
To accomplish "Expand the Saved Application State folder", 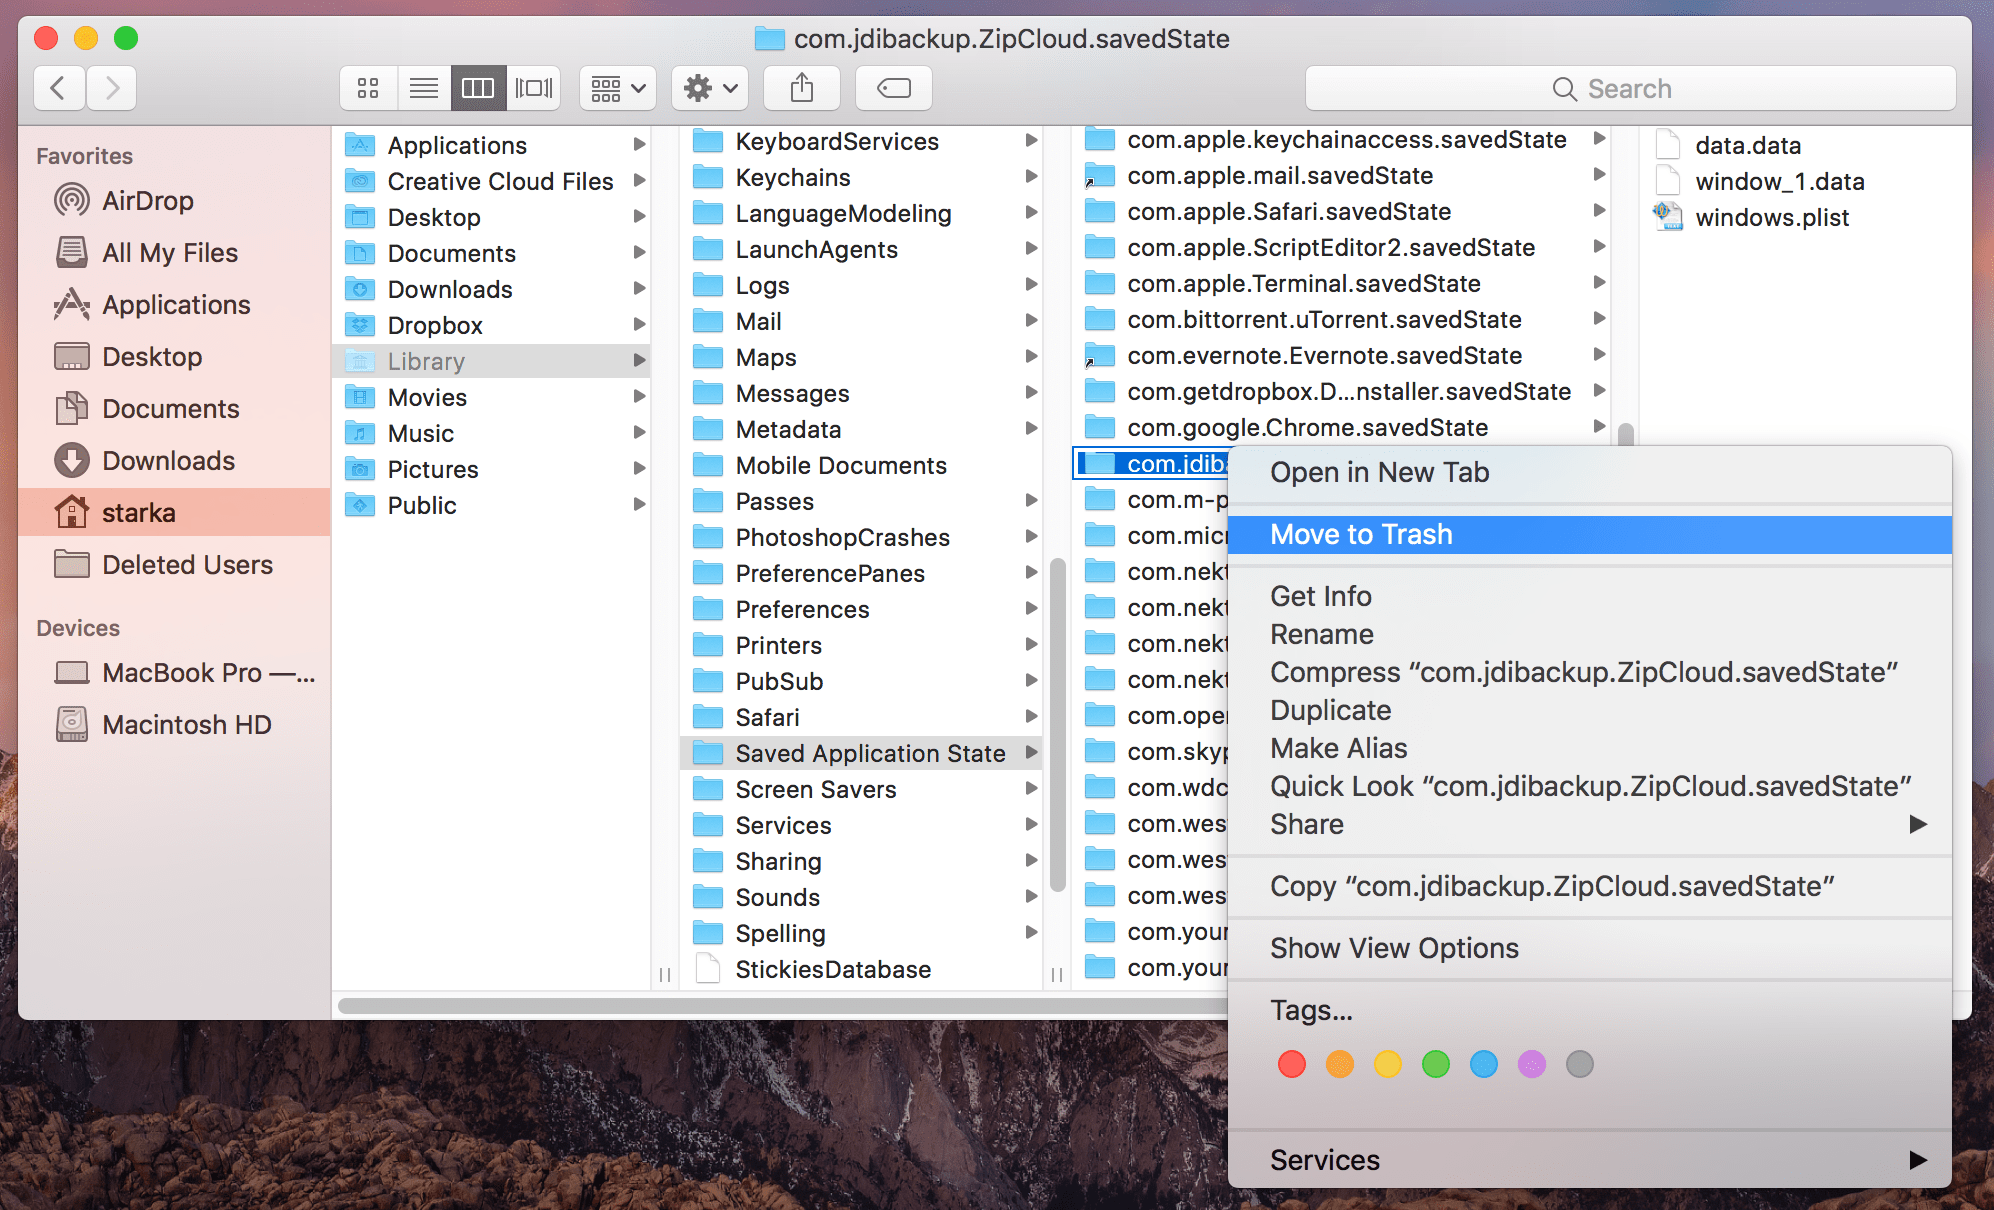I will tap(1034, 753).
